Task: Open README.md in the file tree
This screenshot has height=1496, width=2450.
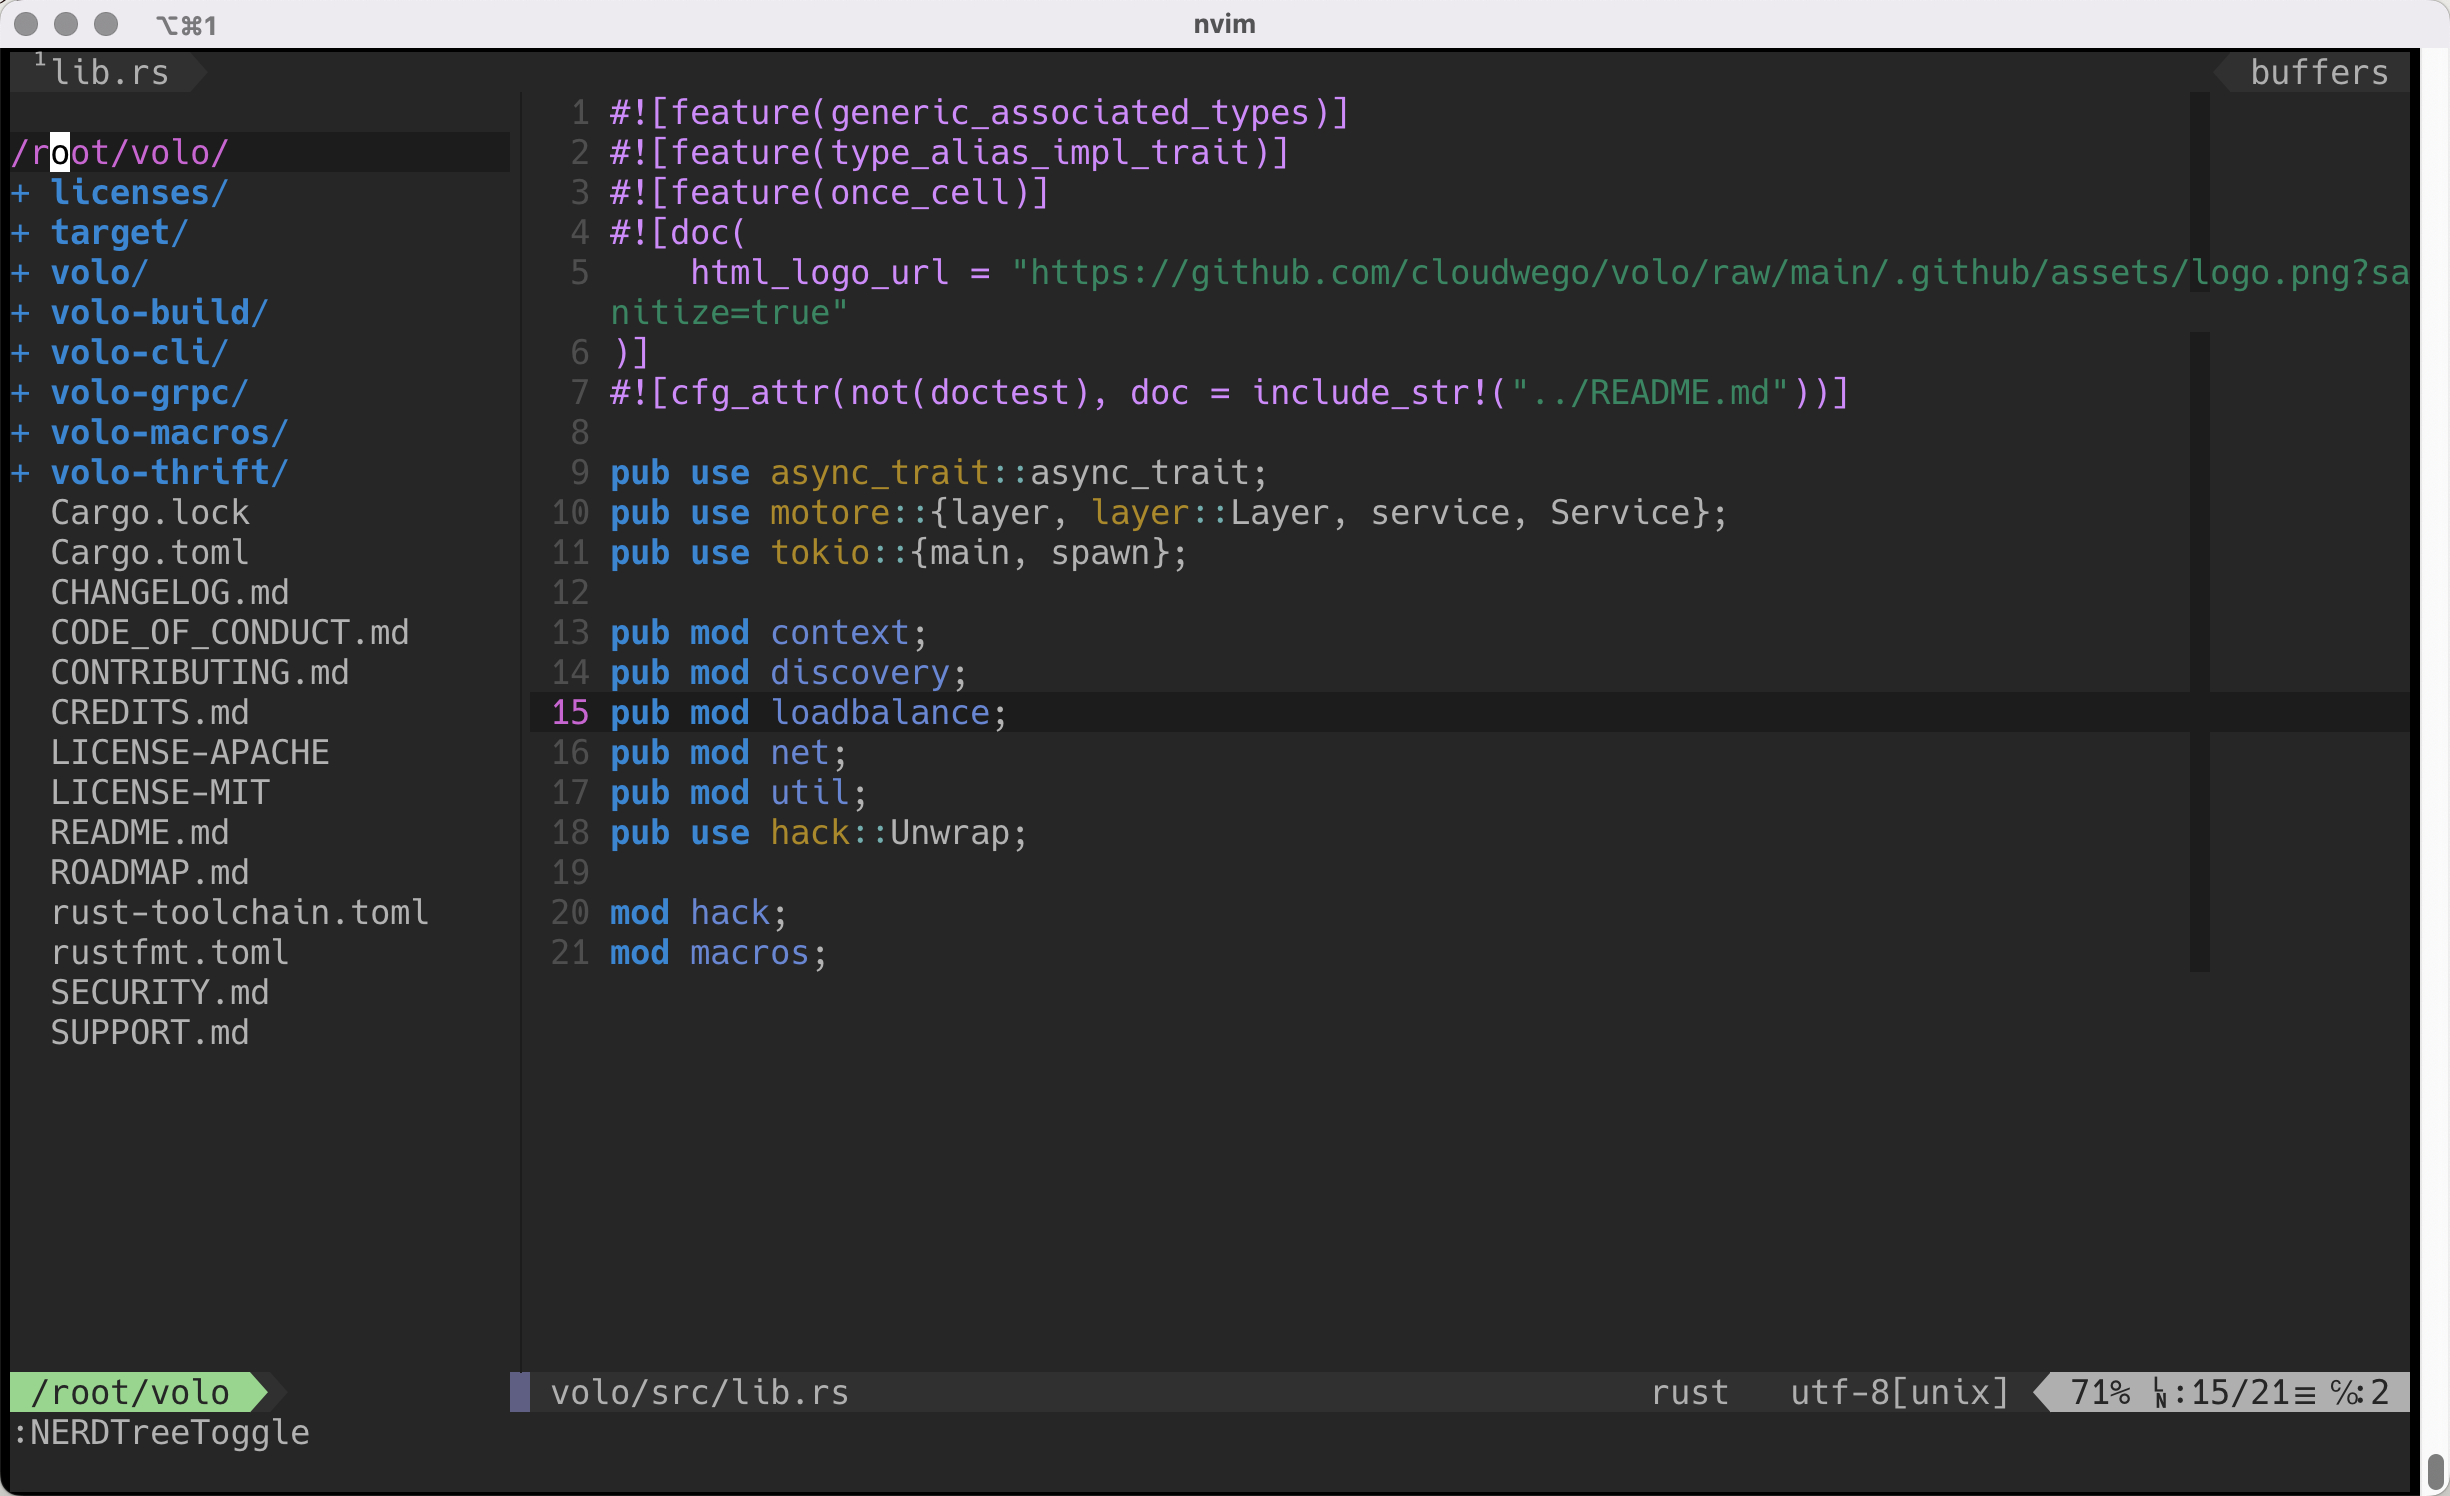Action: click(140, 832)
